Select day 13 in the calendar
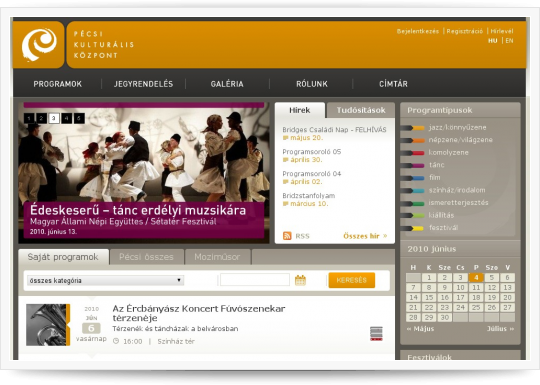The height and width of the screenshot is (385, 540). pos(507,288)
